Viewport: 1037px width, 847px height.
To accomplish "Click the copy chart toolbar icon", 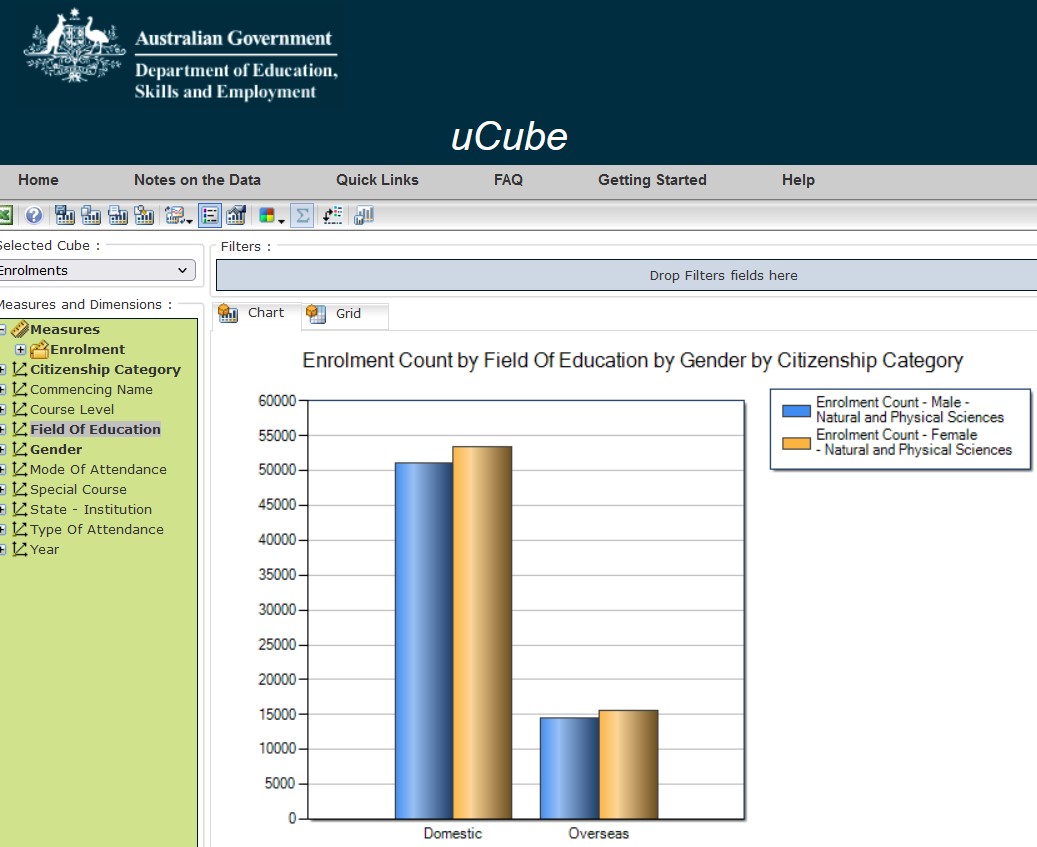I will tap(91, 216).
